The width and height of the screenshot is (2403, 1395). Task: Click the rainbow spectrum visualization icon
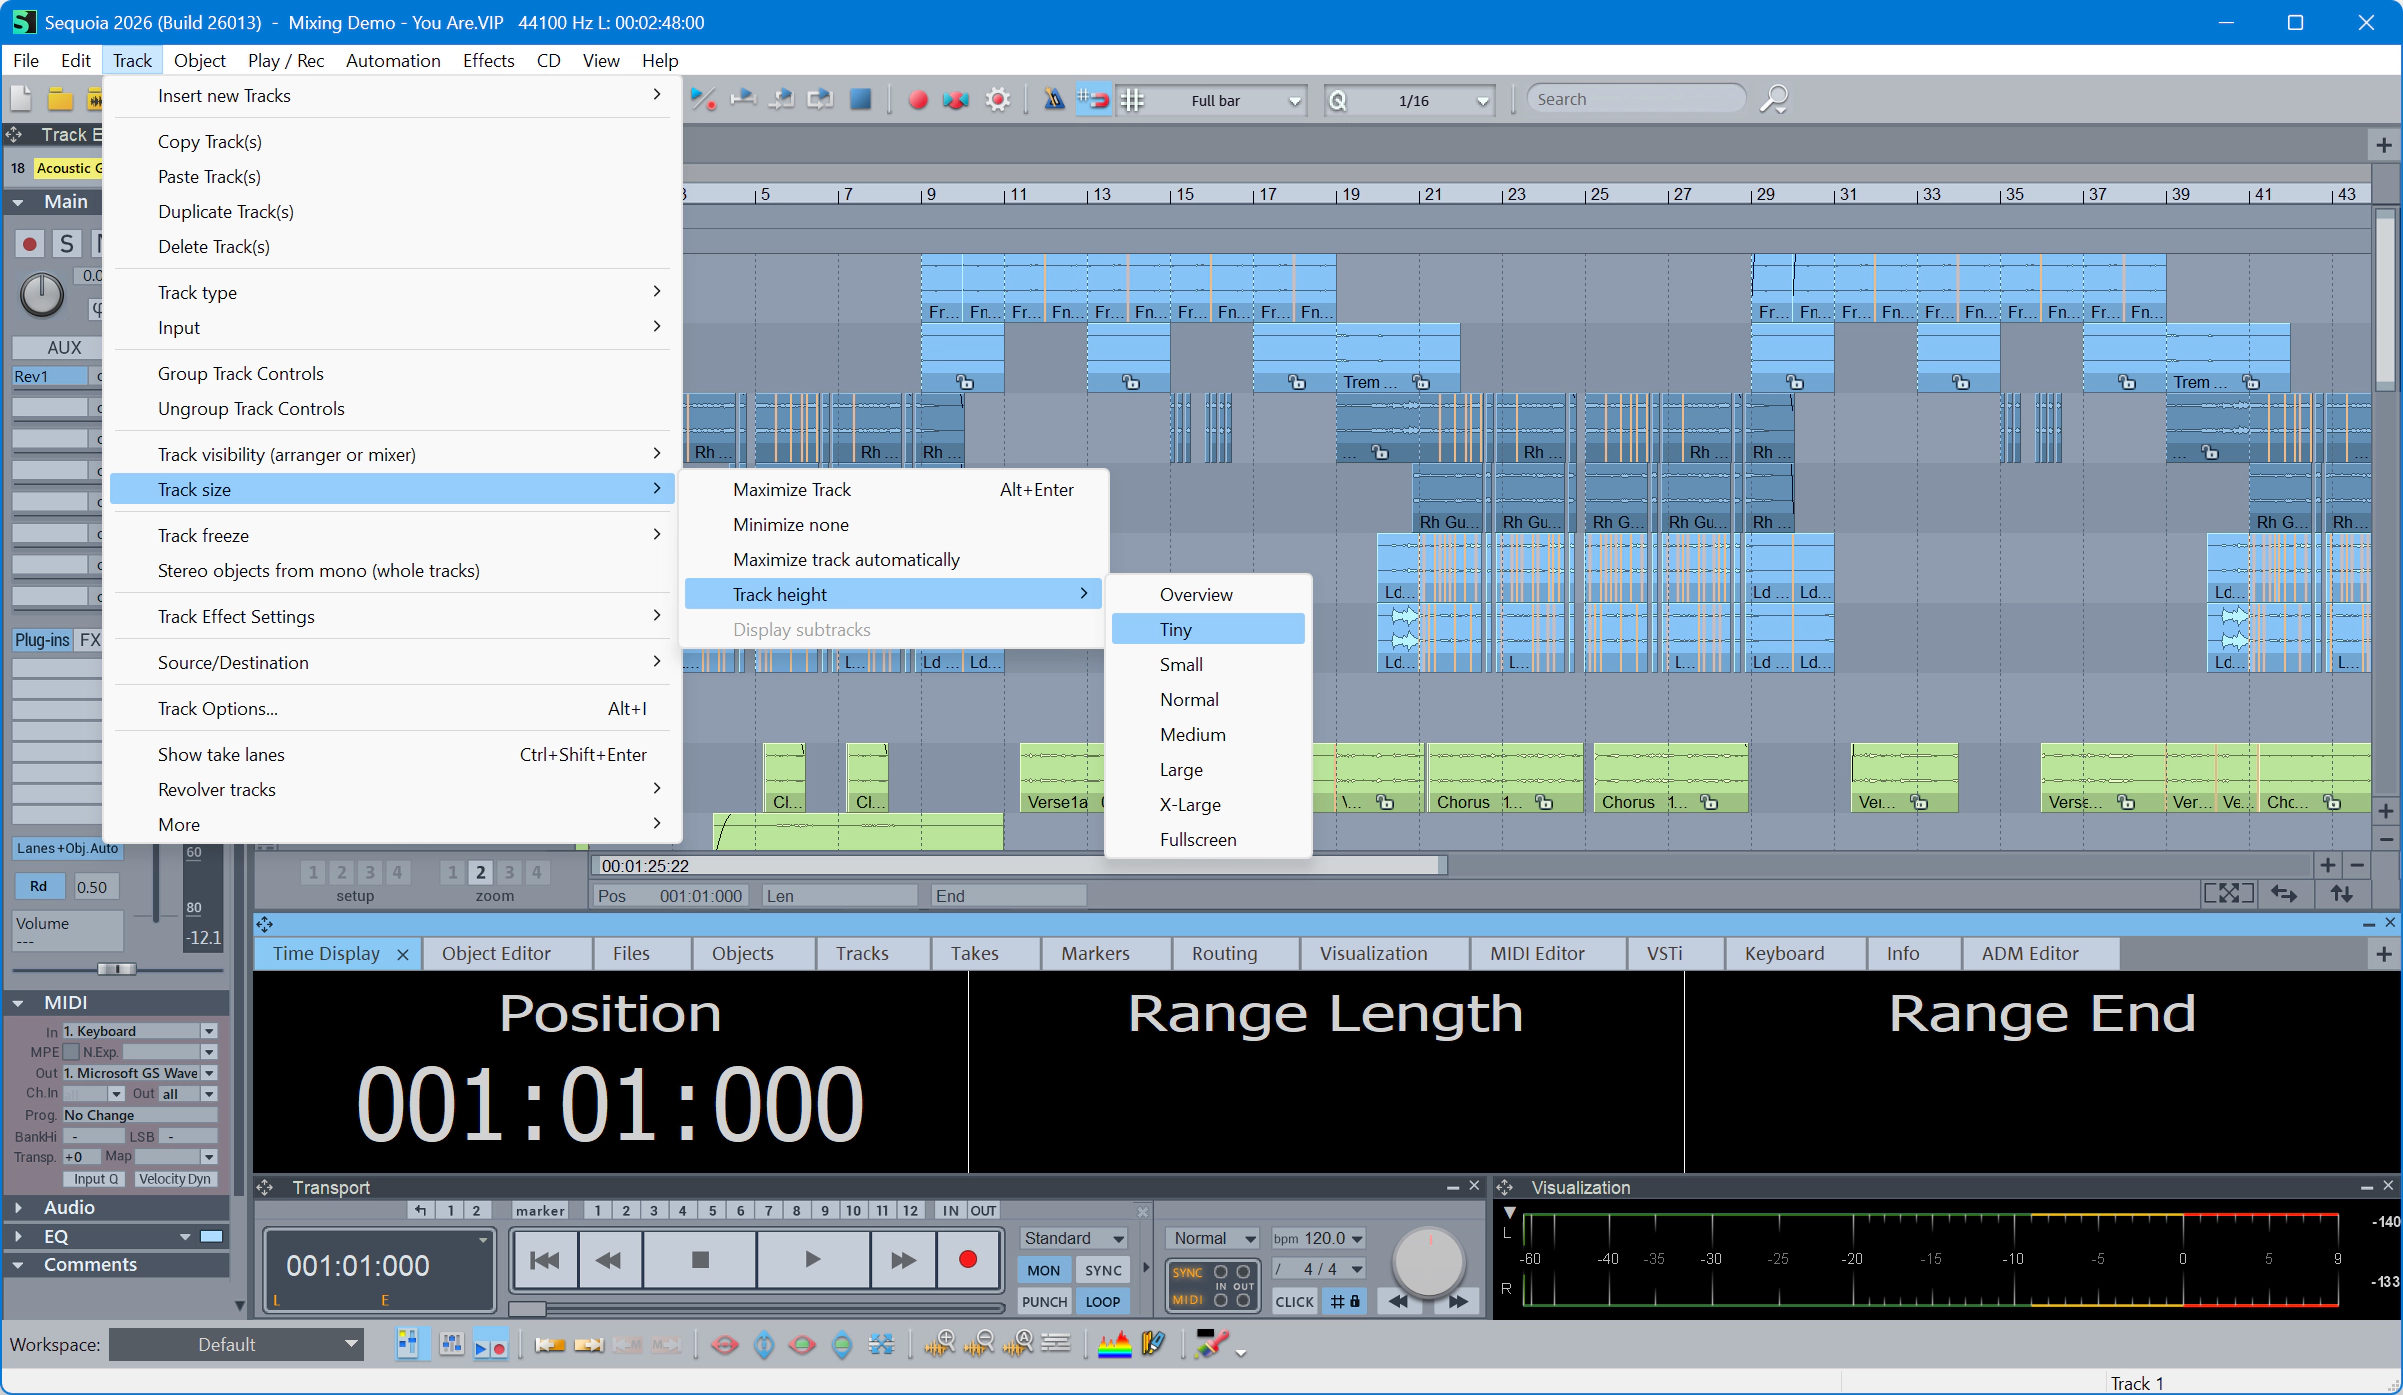coord(1114,1344)
